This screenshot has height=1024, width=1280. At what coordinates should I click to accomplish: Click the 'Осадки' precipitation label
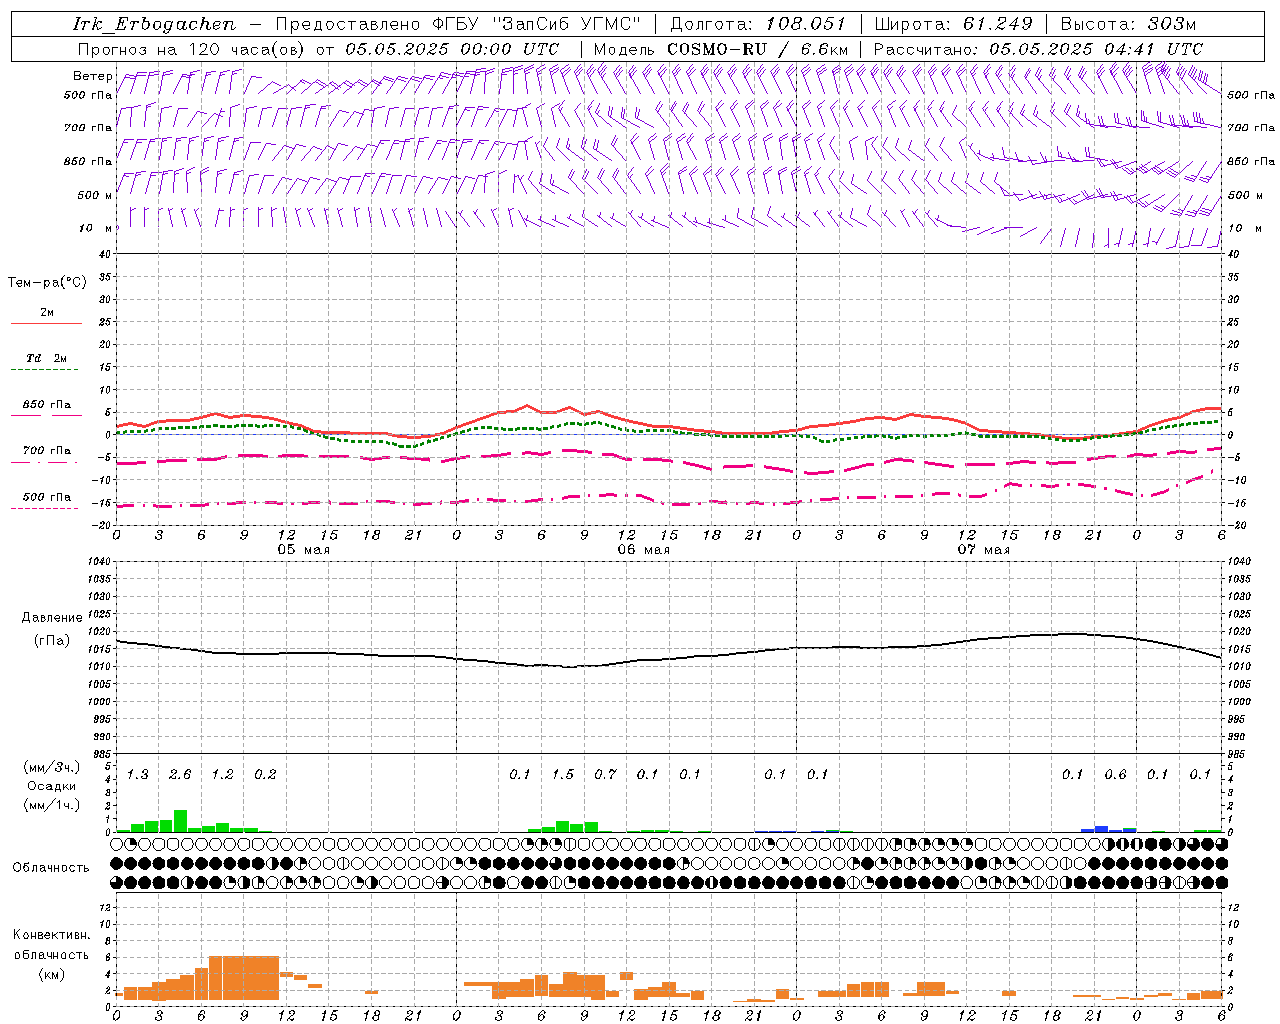[x=52, y=786]
